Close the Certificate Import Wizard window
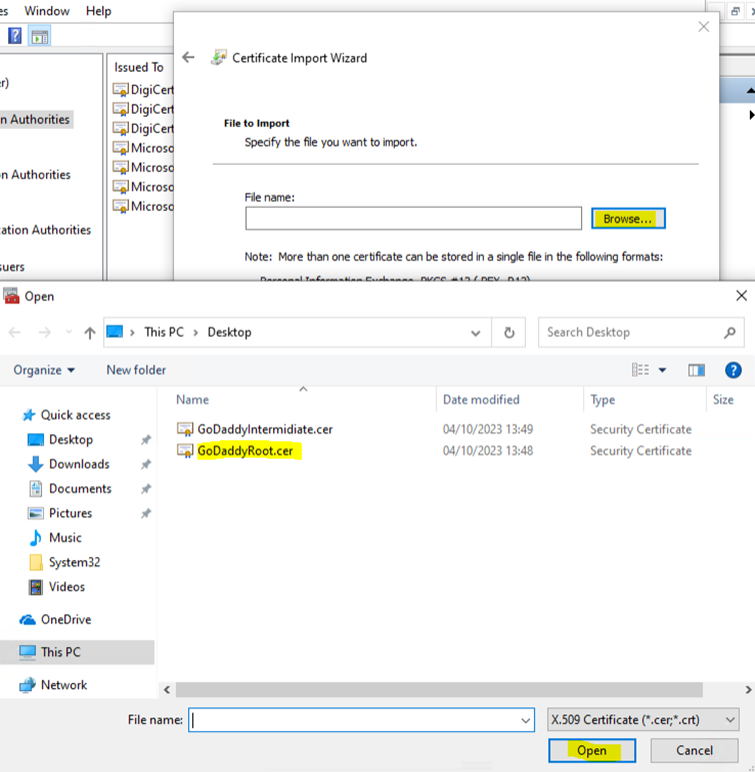Screen dimensions: 755x772 703,27
